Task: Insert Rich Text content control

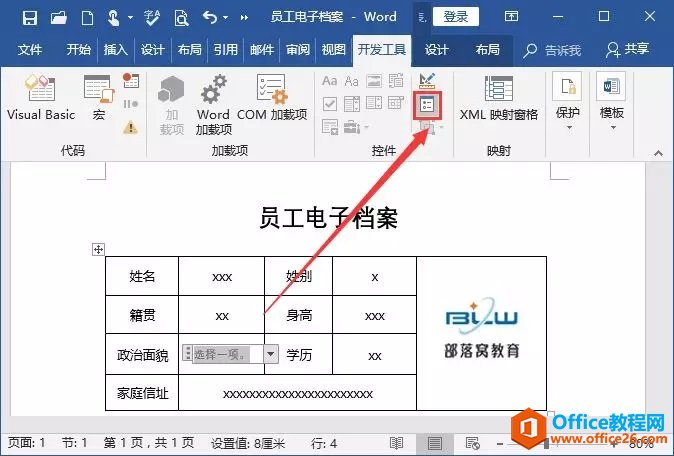Action: coord(329,81)
